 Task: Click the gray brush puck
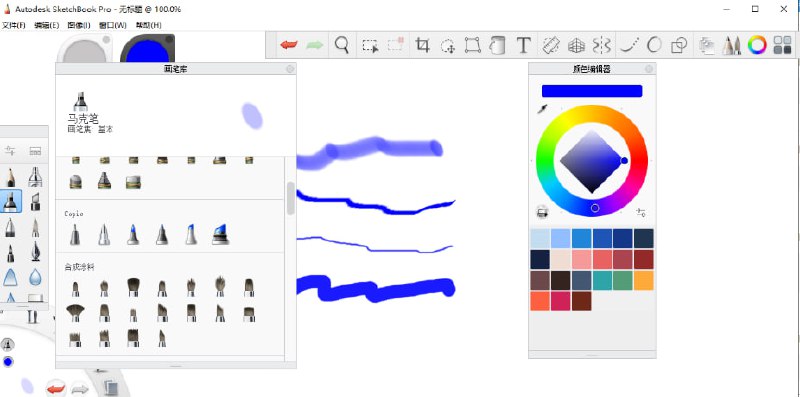click(85, 49)
